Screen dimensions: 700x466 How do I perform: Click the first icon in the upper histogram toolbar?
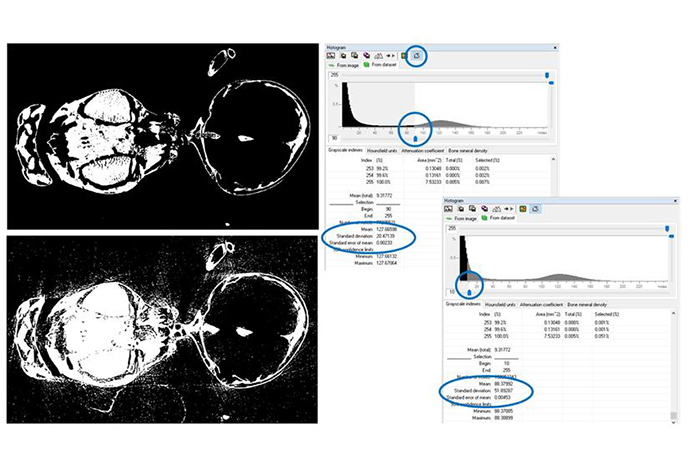point(331,56)
